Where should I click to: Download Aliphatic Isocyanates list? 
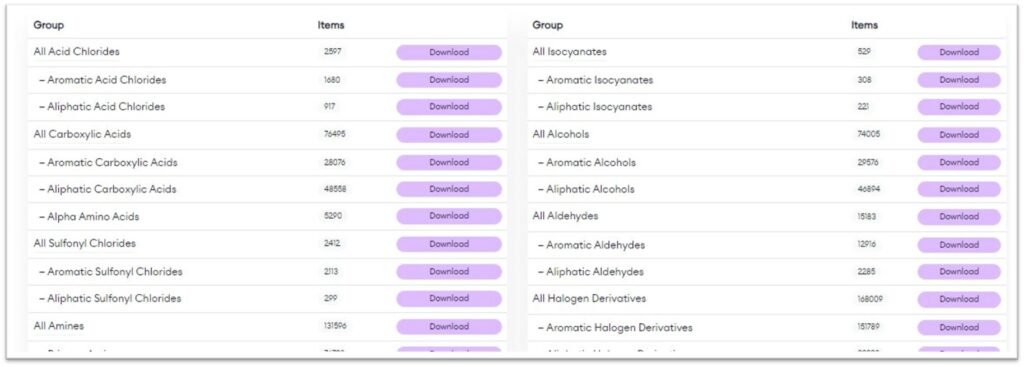click(x=959, y=106)
